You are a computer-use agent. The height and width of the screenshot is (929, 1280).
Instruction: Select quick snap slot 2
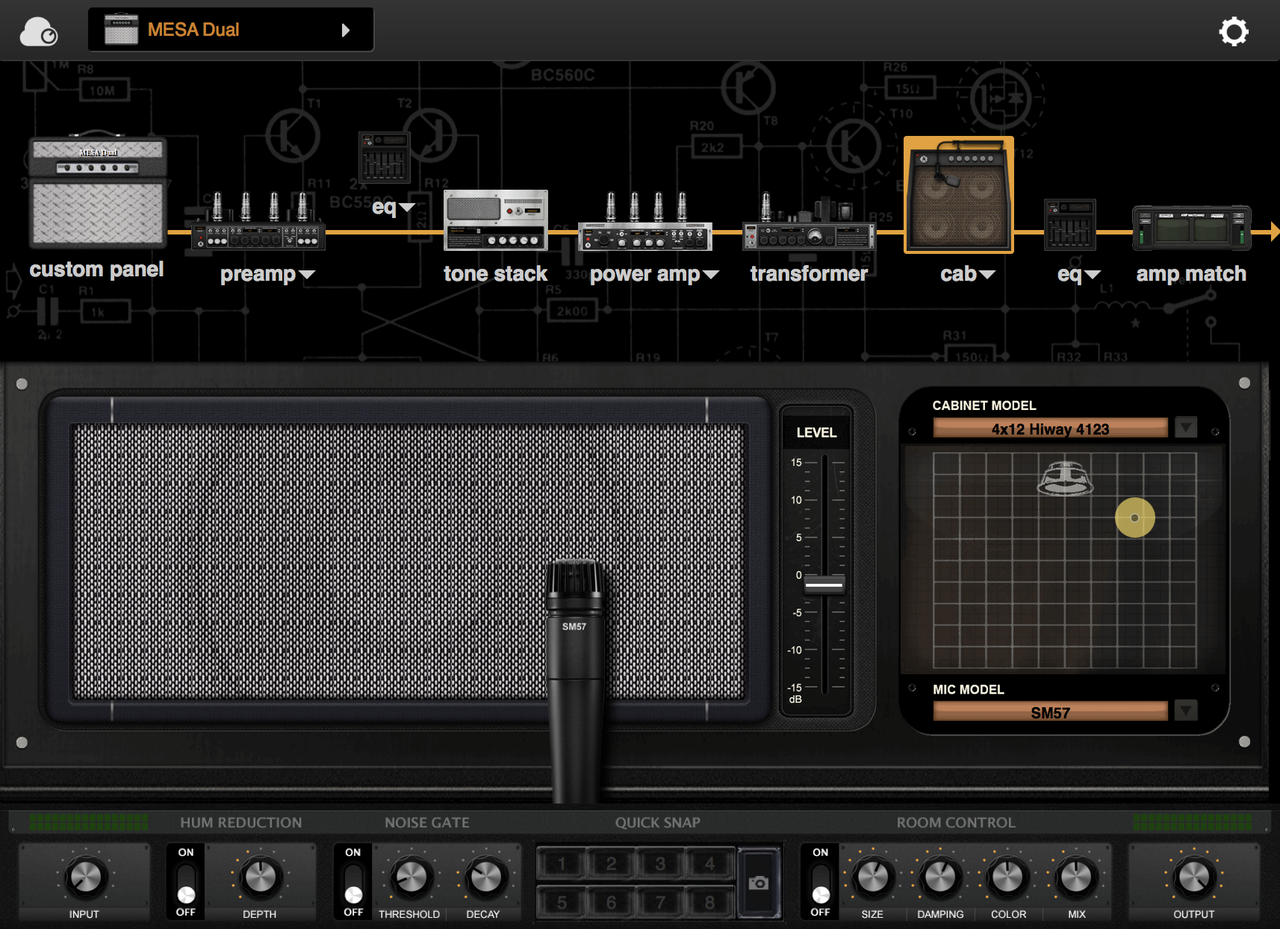point(611,864)
